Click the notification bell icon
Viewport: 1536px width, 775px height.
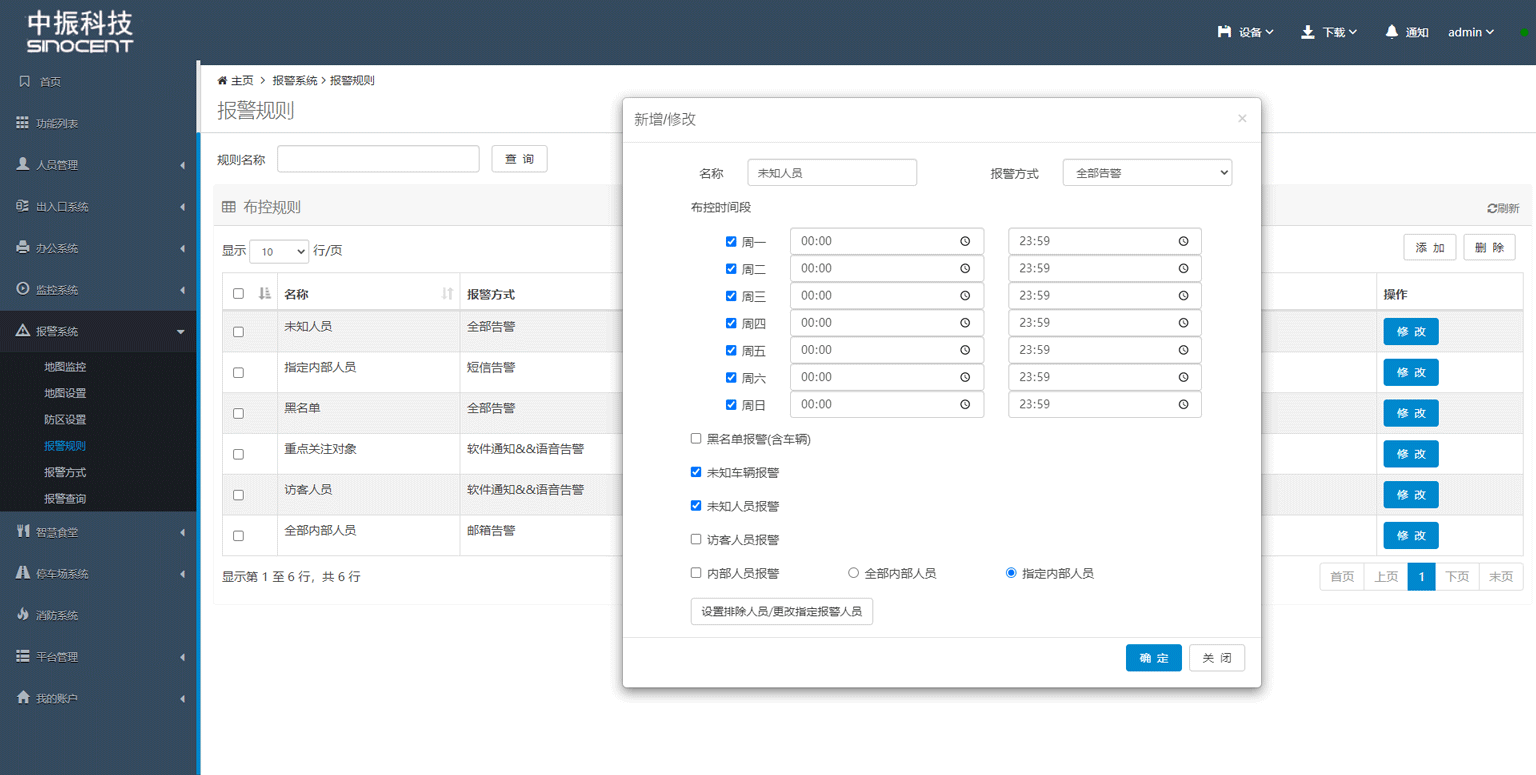[x=1391, y=32]
